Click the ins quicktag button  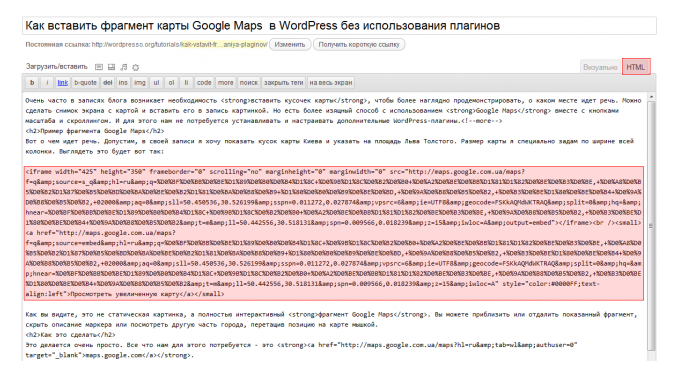point(123,82)
